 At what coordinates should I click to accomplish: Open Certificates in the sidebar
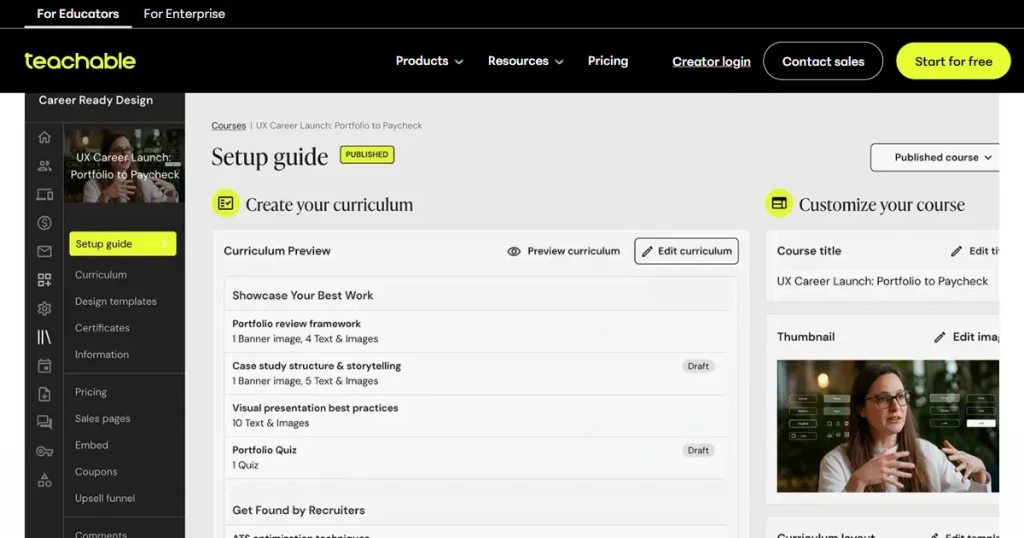(x=102, y=328)
